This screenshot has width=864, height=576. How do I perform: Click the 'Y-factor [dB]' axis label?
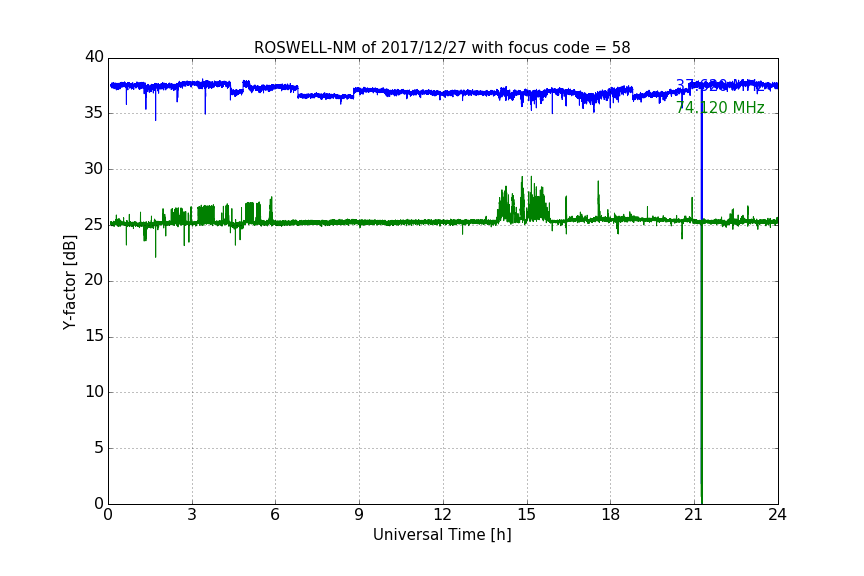69,282
